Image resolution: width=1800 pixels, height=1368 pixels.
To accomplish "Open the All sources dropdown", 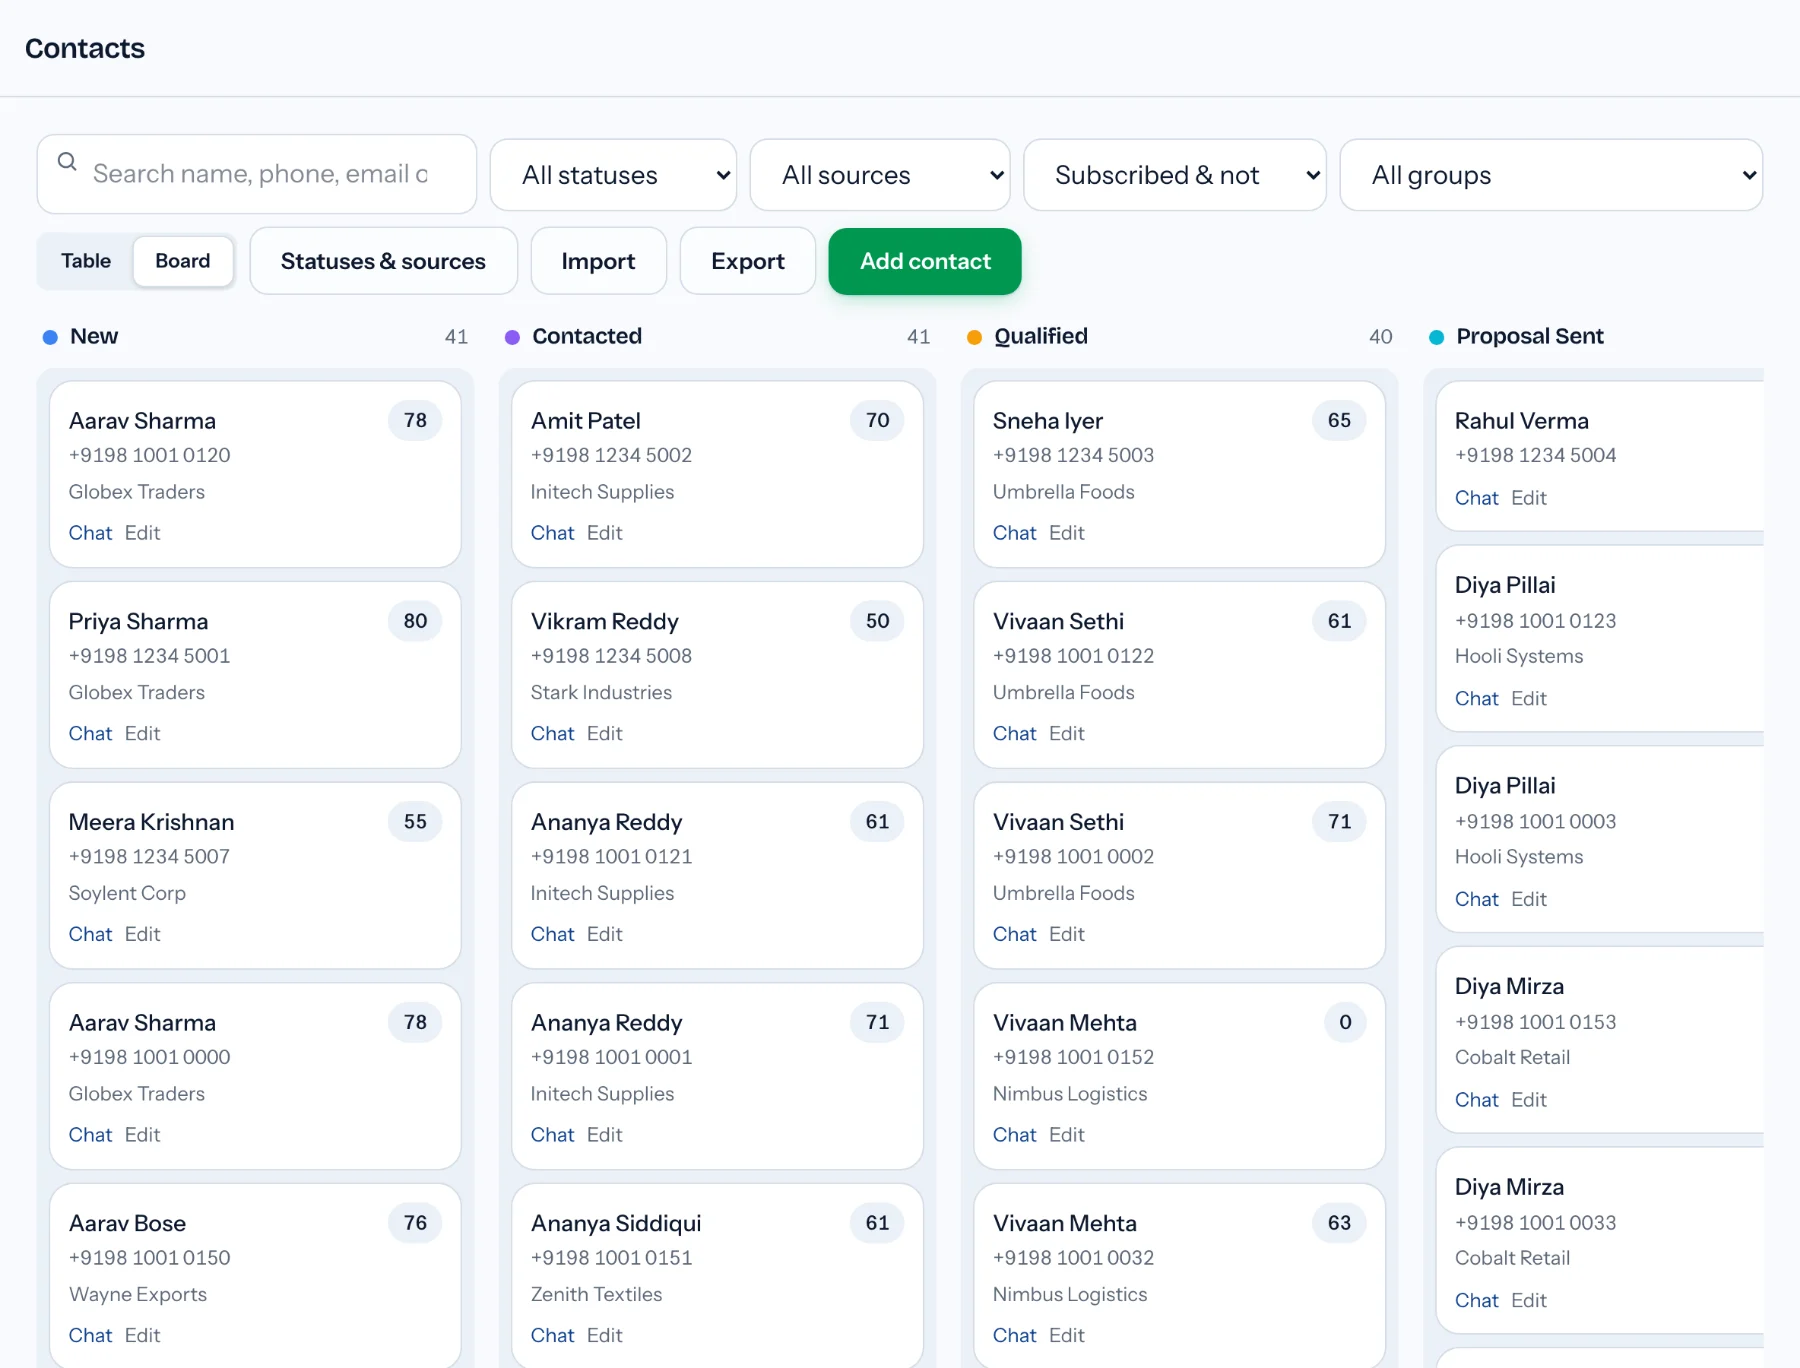I will [x=880, y=175].
